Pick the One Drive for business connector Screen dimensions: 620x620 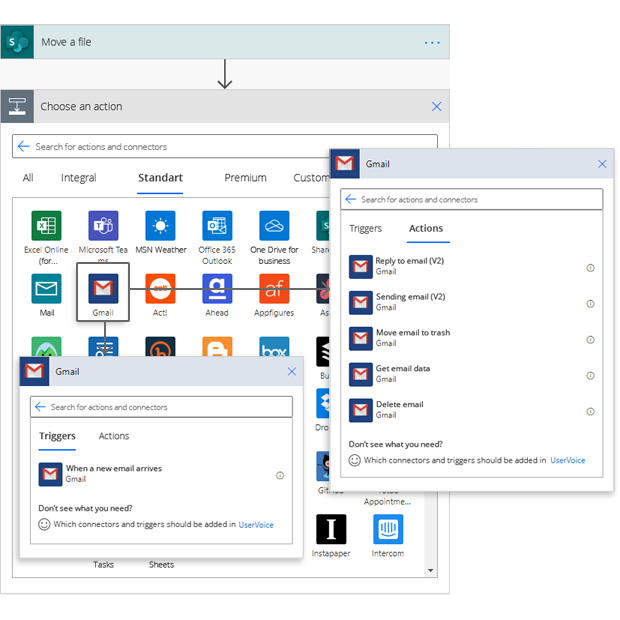coord(274,226)
